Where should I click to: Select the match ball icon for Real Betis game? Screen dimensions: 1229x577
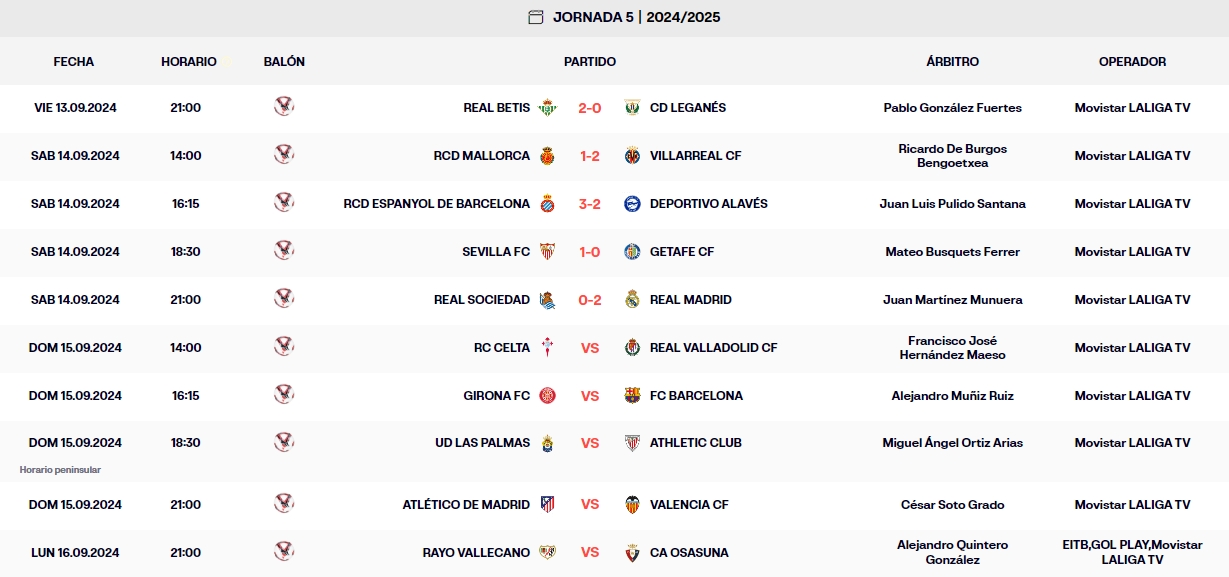[284, 108]
